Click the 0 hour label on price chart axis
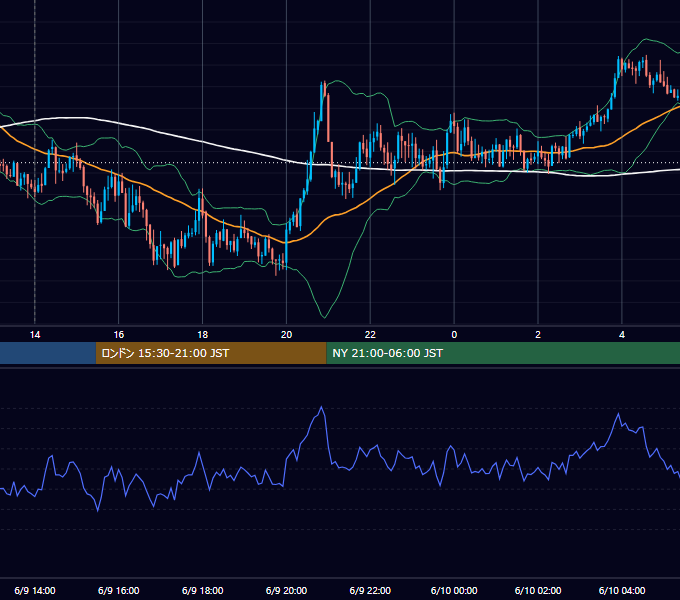 point(454,335)
